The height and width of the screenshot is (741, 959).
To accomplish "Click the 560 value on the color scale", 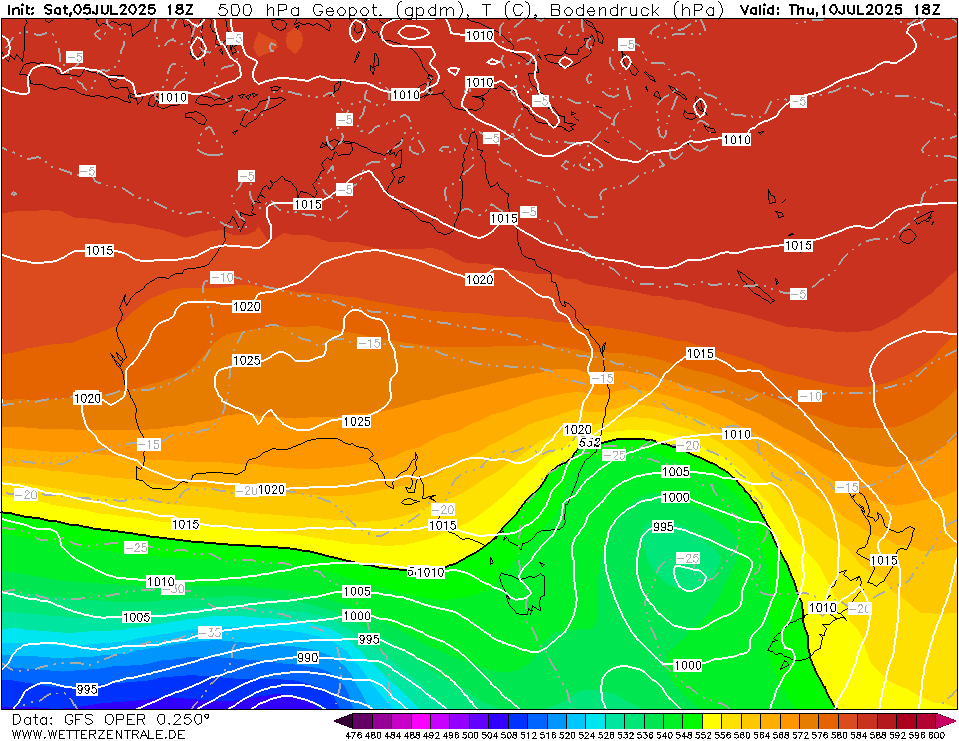I will 742,735.
